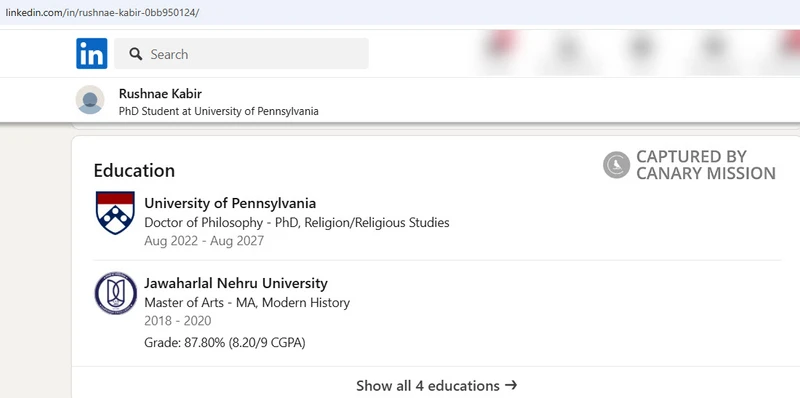The height and width of the screenshot is (398, 800).
Task: Click the Grade 87.80% CGPA text
Action: click(x=224, y=343)
